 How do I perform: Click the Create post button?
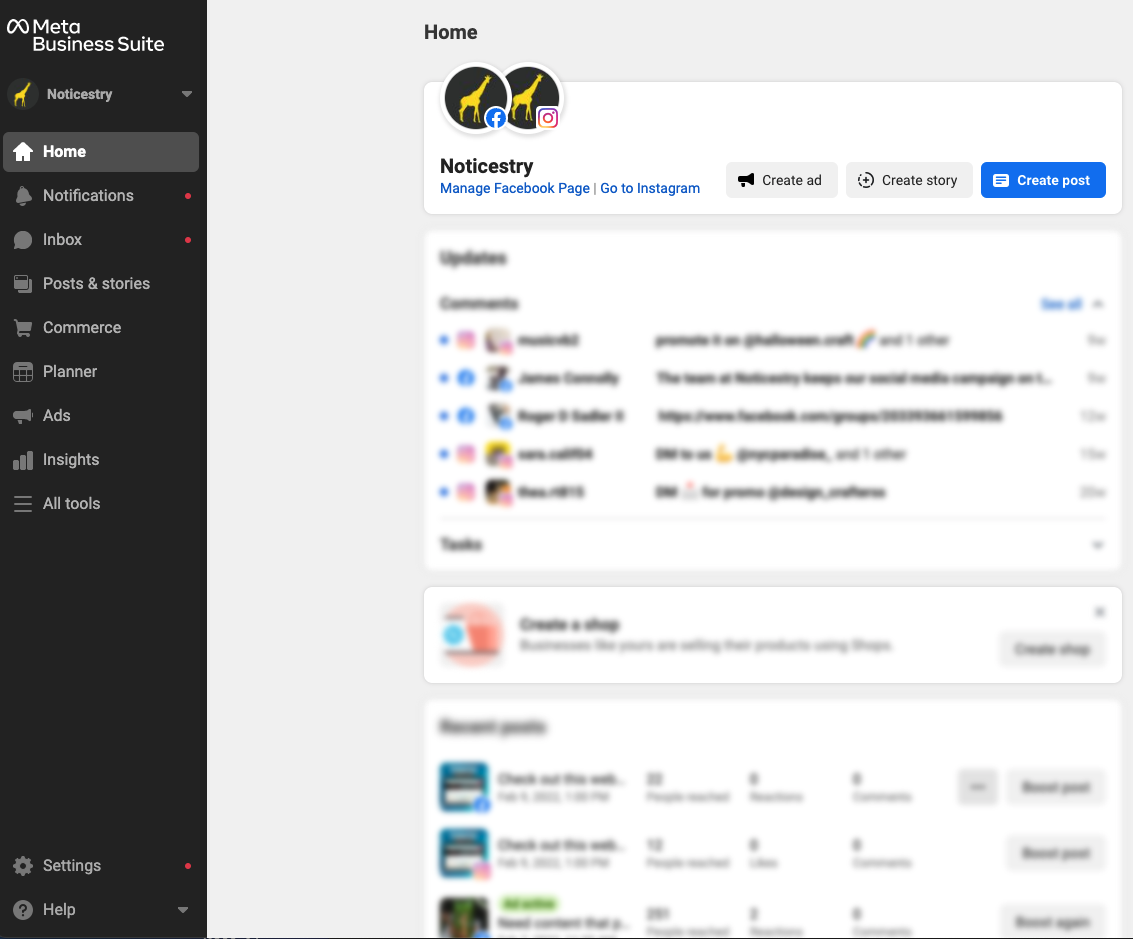tap(1043, 180)
